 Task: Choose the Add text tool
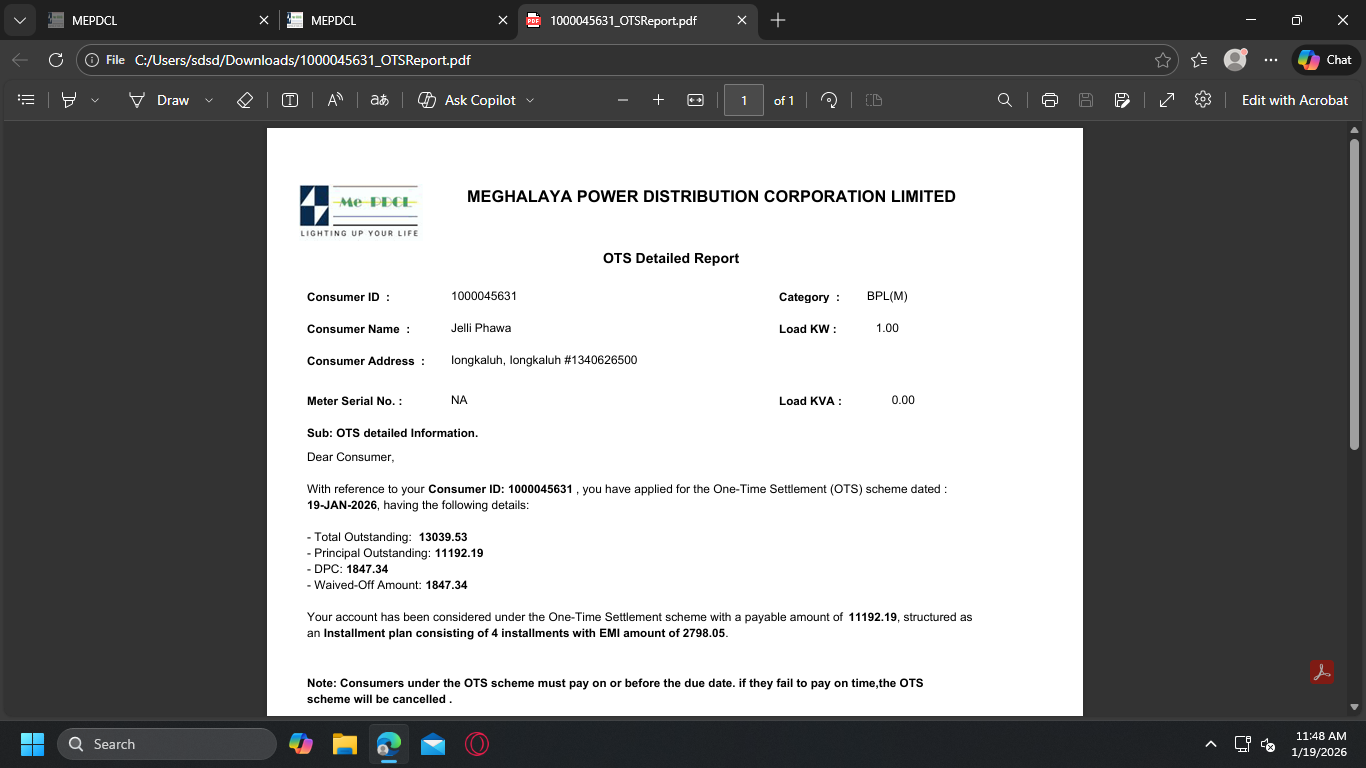[x=290, y=100]
